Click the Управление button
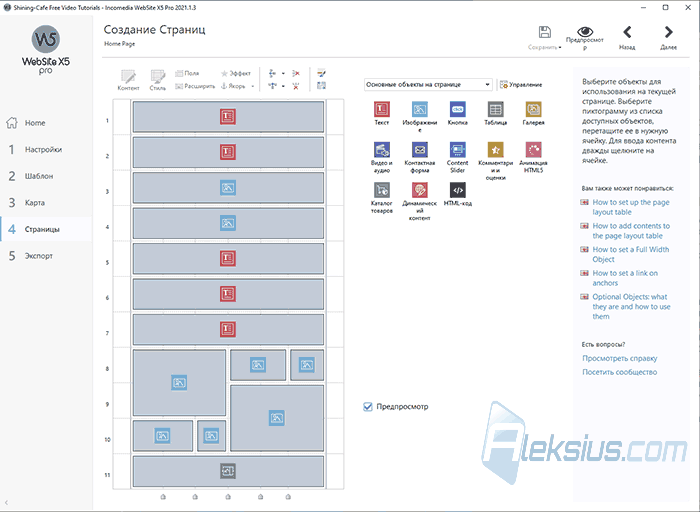Screen dimensions: 700x512 [x=521, y=84]
